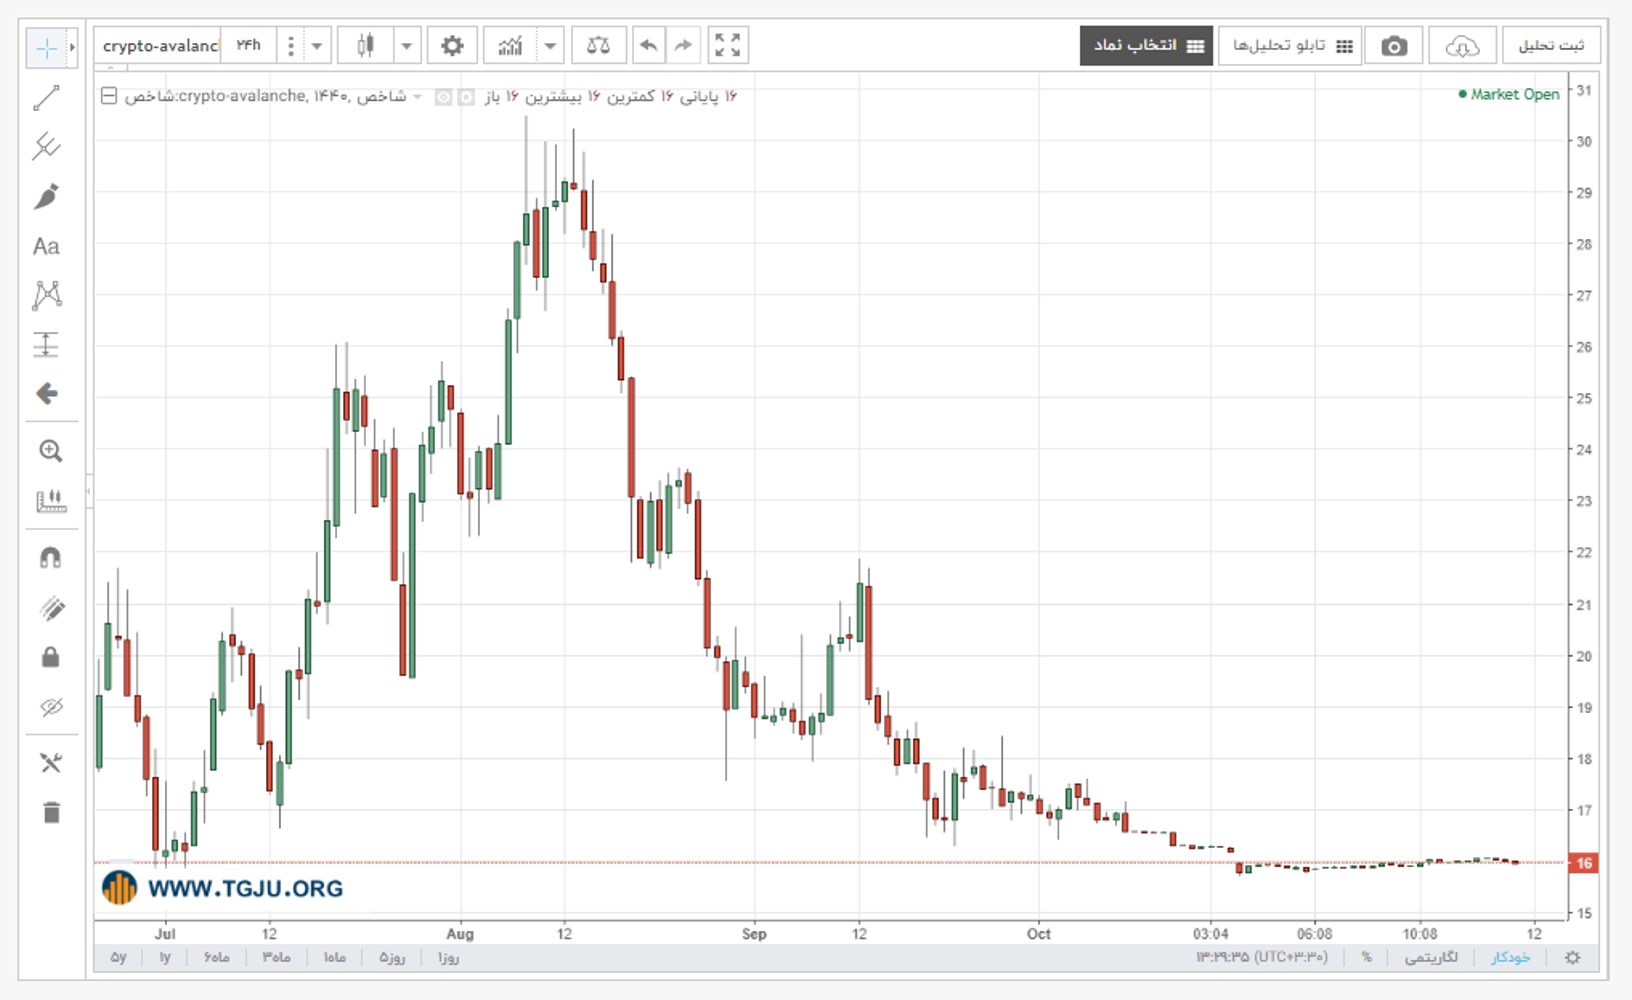Screen dimensions: 1632x1000
Task: Select the ۶ماه six-month range
Action: point(217,958)
